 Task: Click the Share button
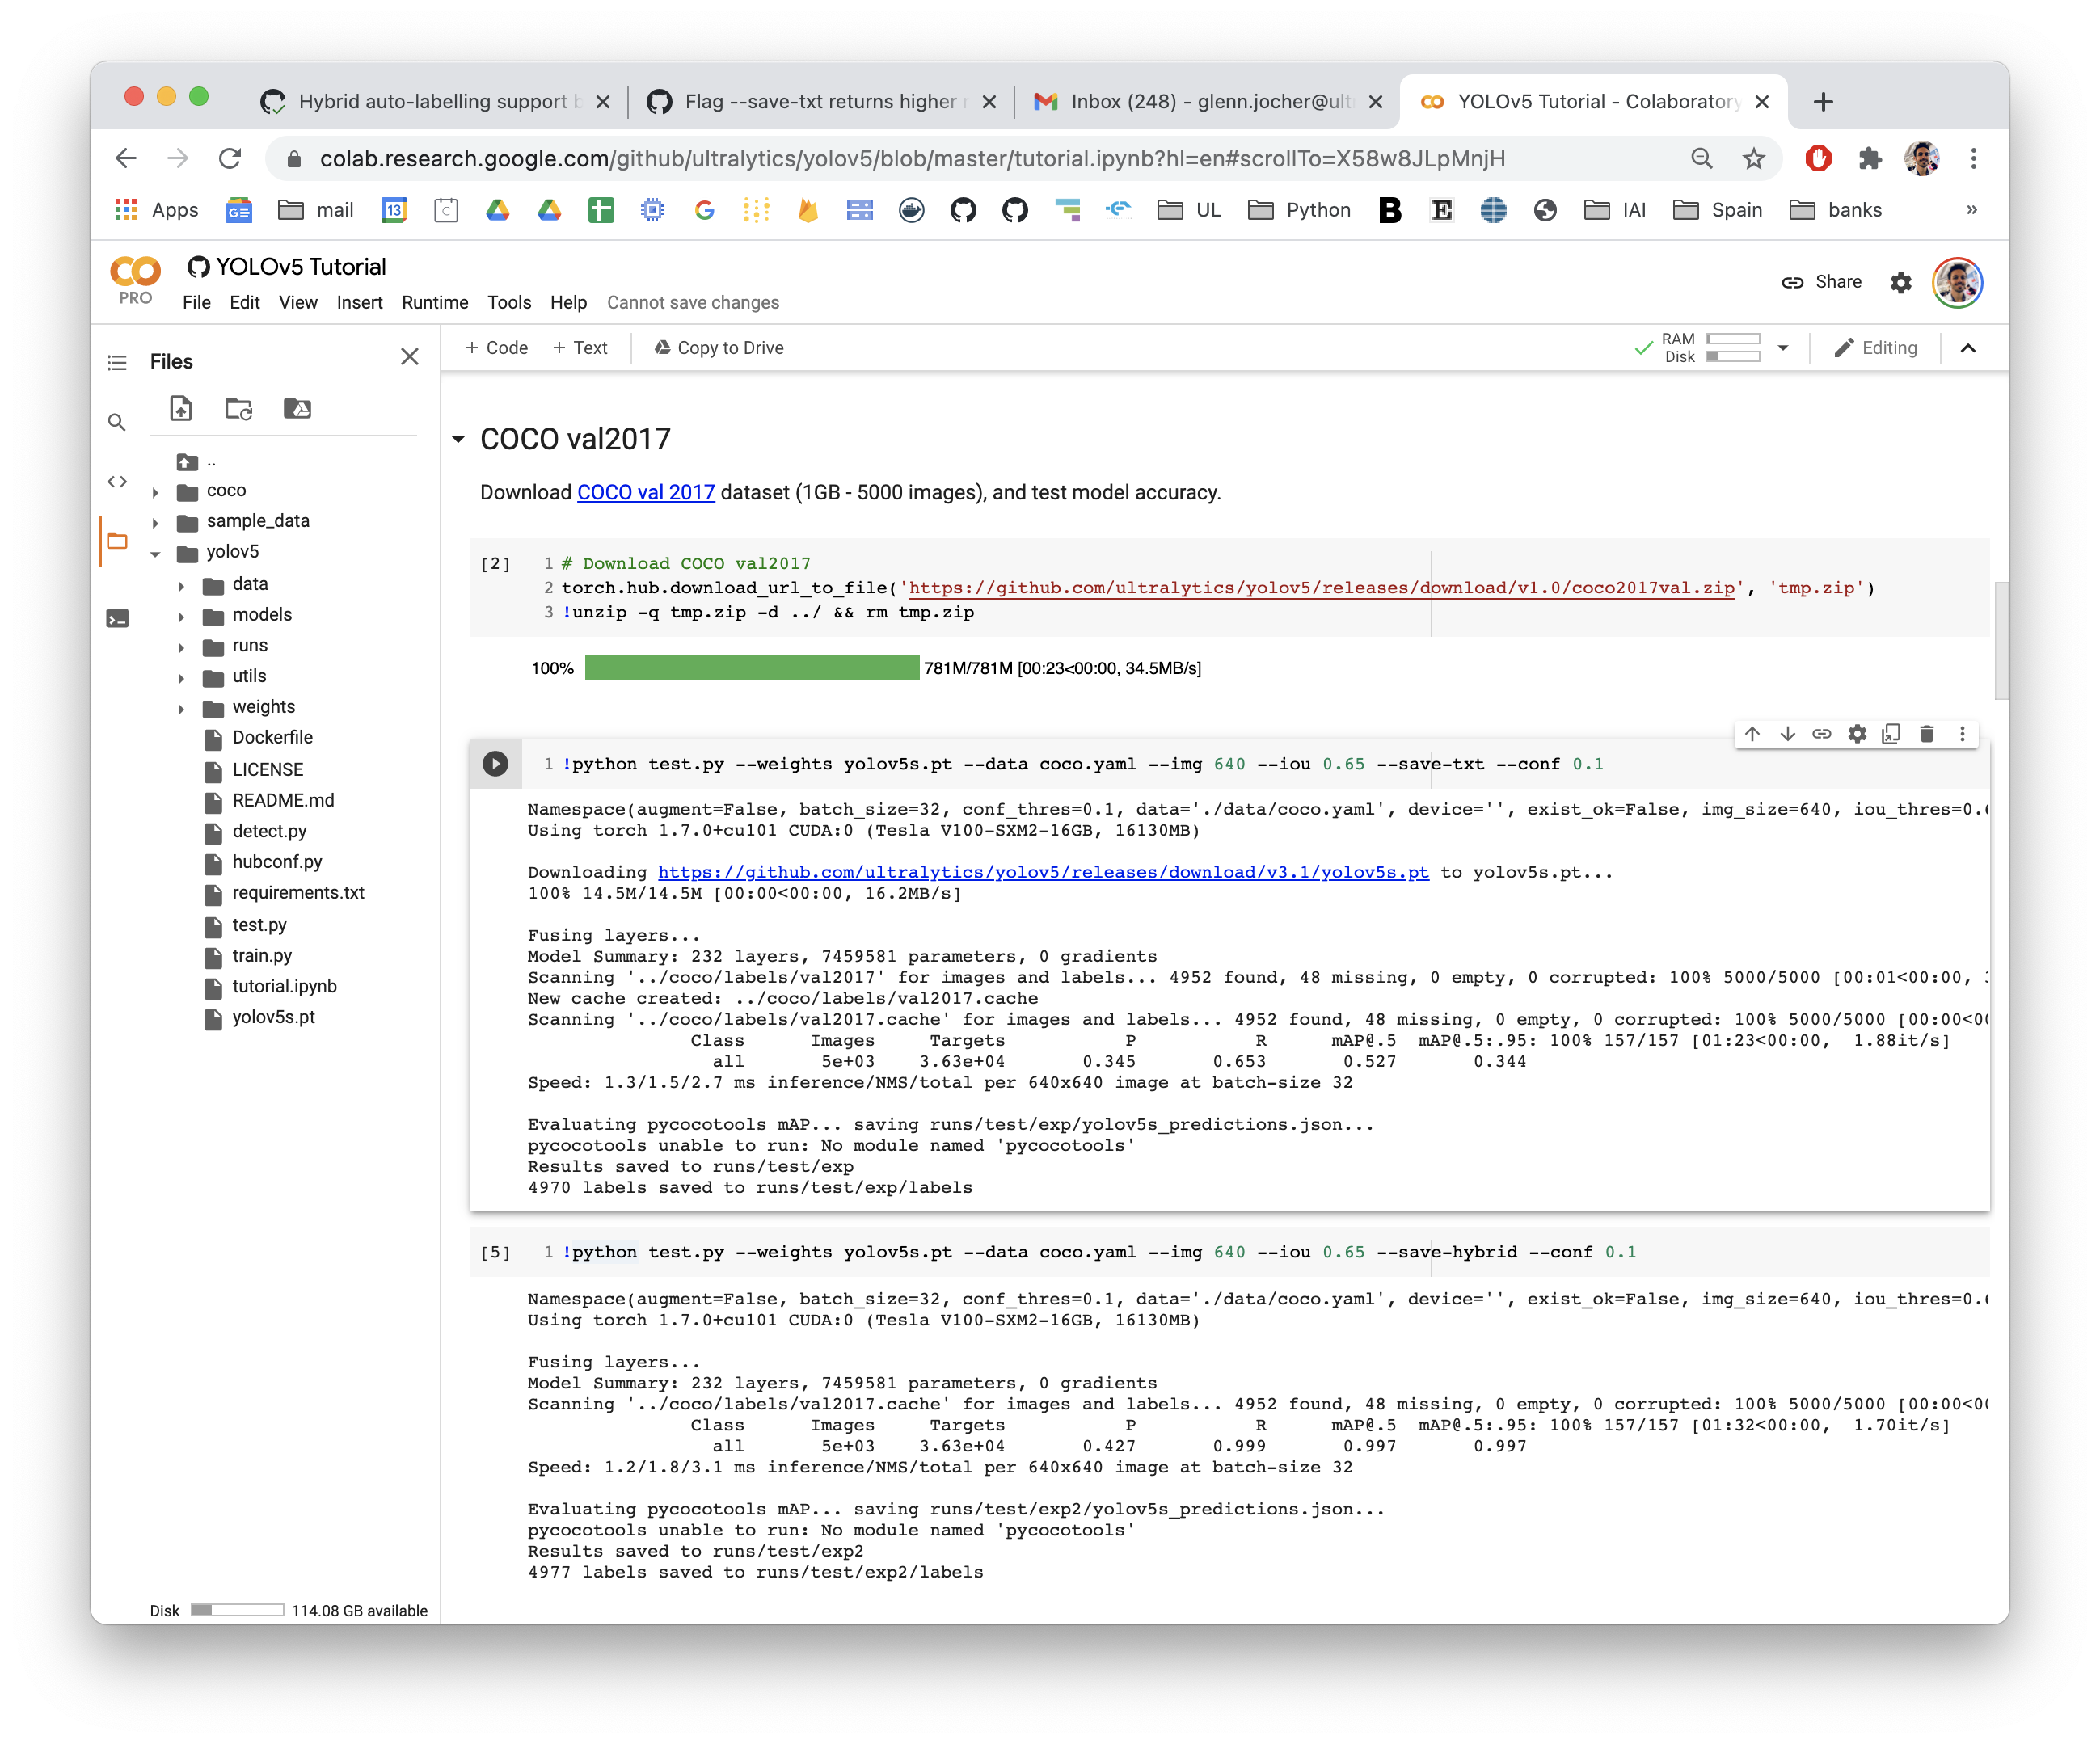[1822, 282]
